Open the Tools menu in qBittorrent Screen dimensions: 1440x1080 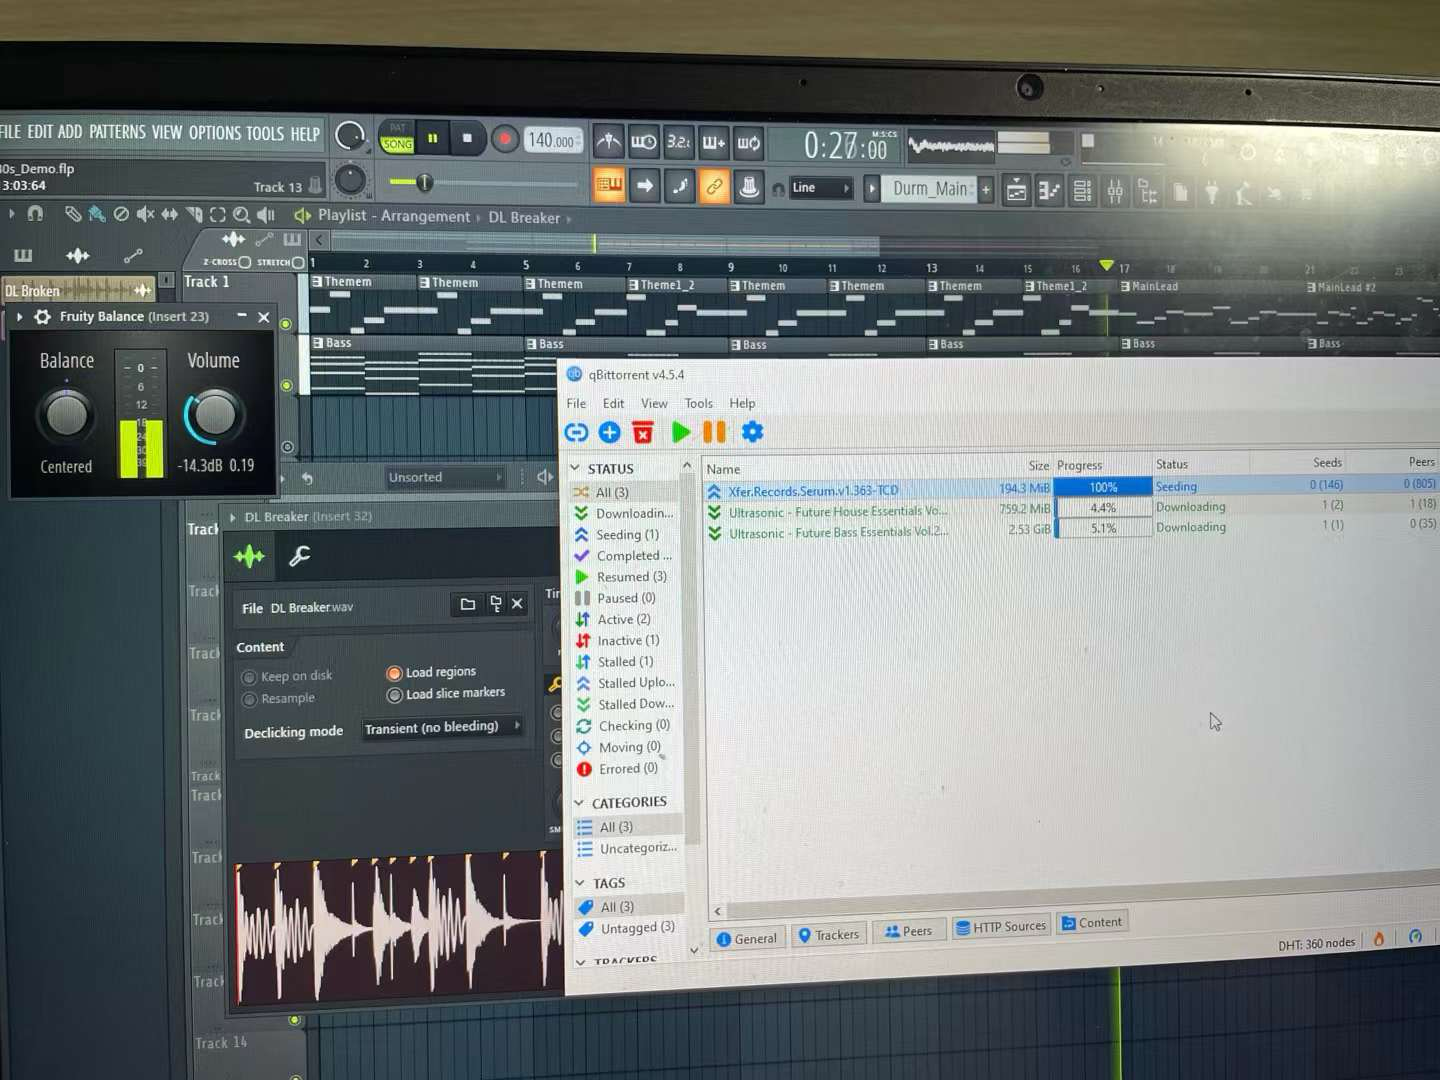698,403
